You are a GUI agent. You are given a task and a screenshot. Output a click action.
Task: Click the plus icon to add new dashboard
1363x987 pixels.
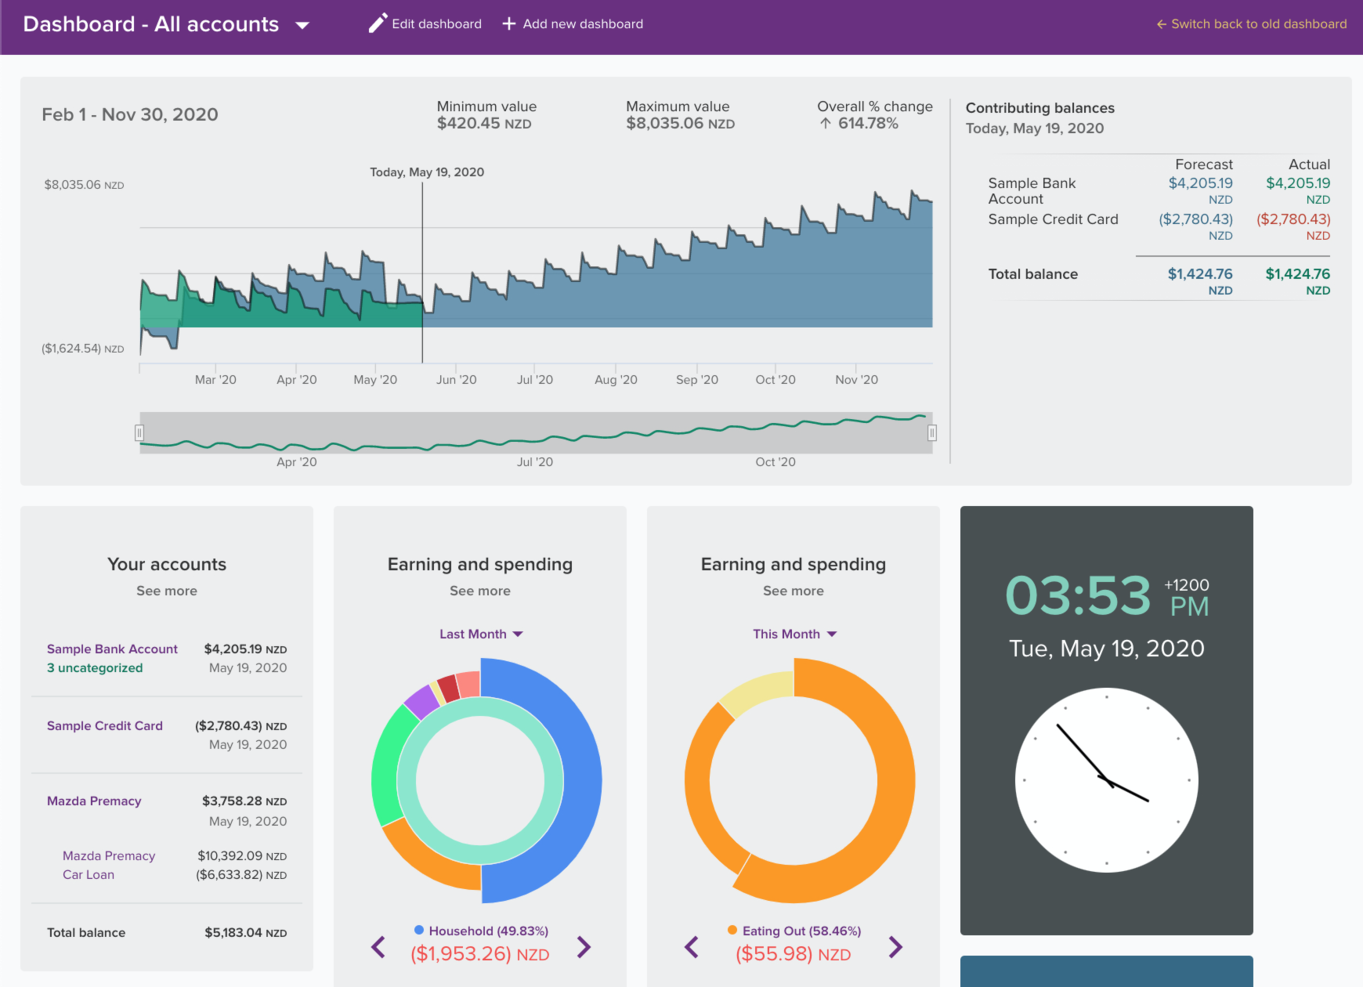508,22
